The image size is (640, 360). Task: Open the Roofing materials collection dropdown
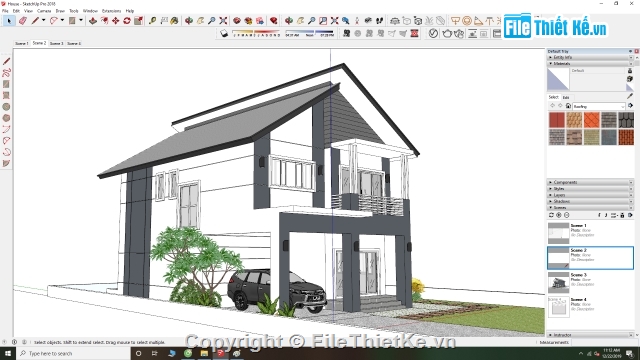coord(599,106)
